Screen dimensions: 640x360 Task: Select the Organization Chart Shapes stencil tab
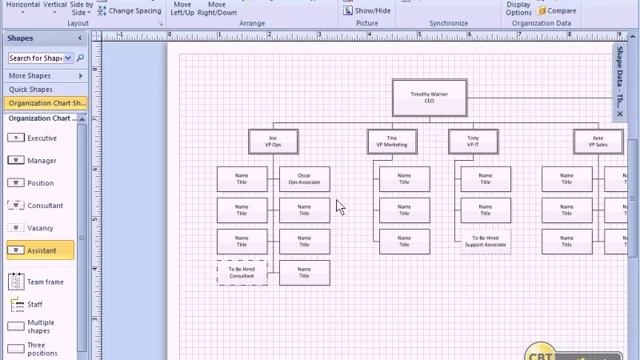point(46,103)
